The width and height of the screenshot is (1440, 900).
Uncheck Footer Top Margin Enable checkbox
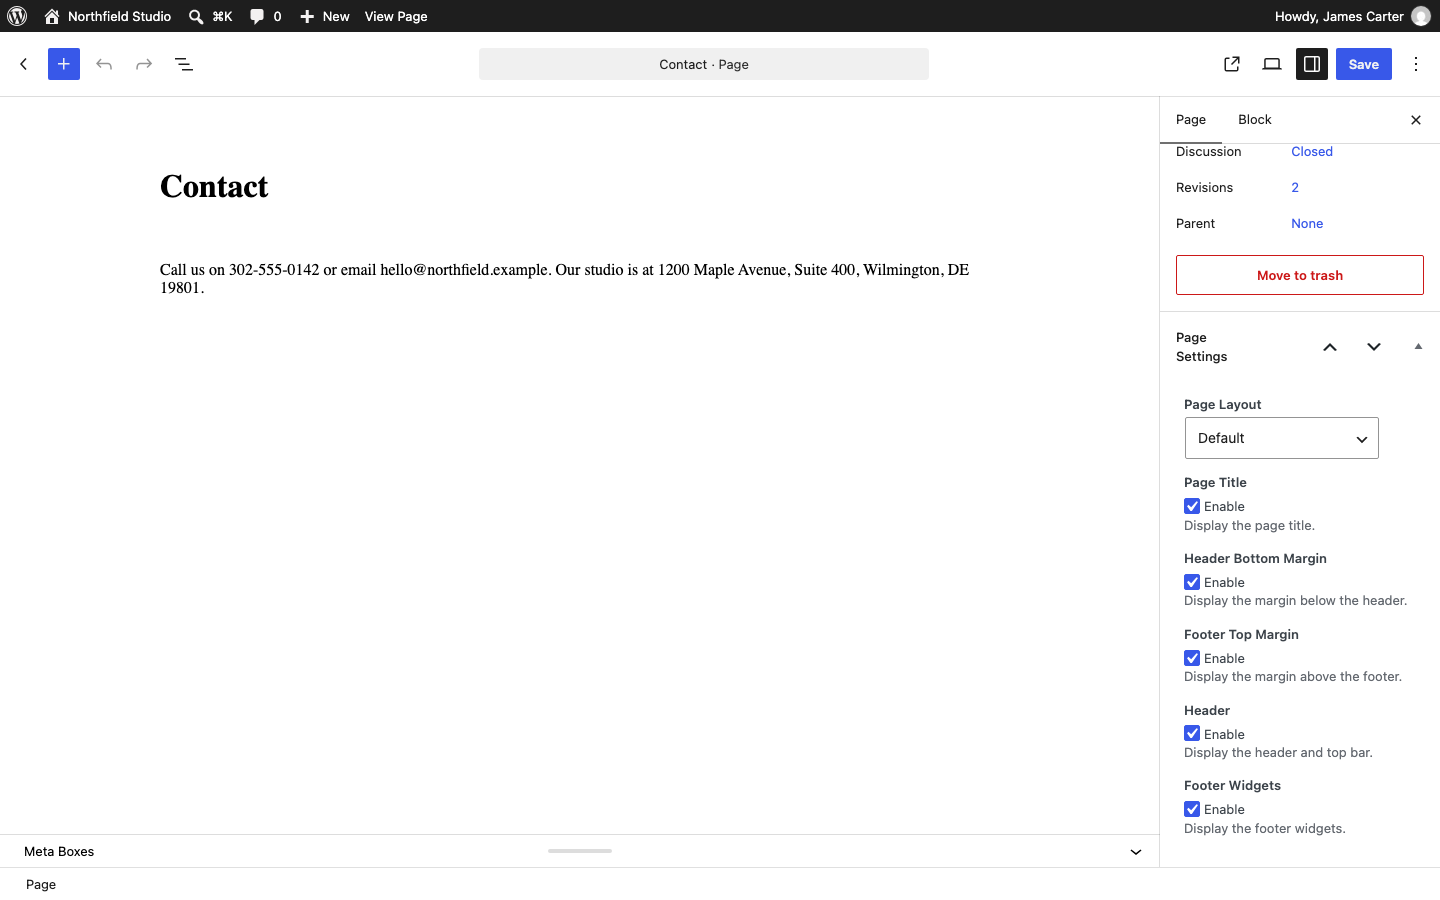[1192, 658]
